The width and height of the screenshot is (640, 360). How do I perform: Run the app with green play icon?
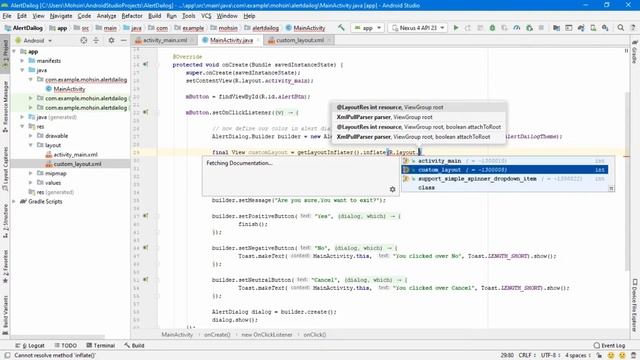pyautogui.click(x=456, y=28)
